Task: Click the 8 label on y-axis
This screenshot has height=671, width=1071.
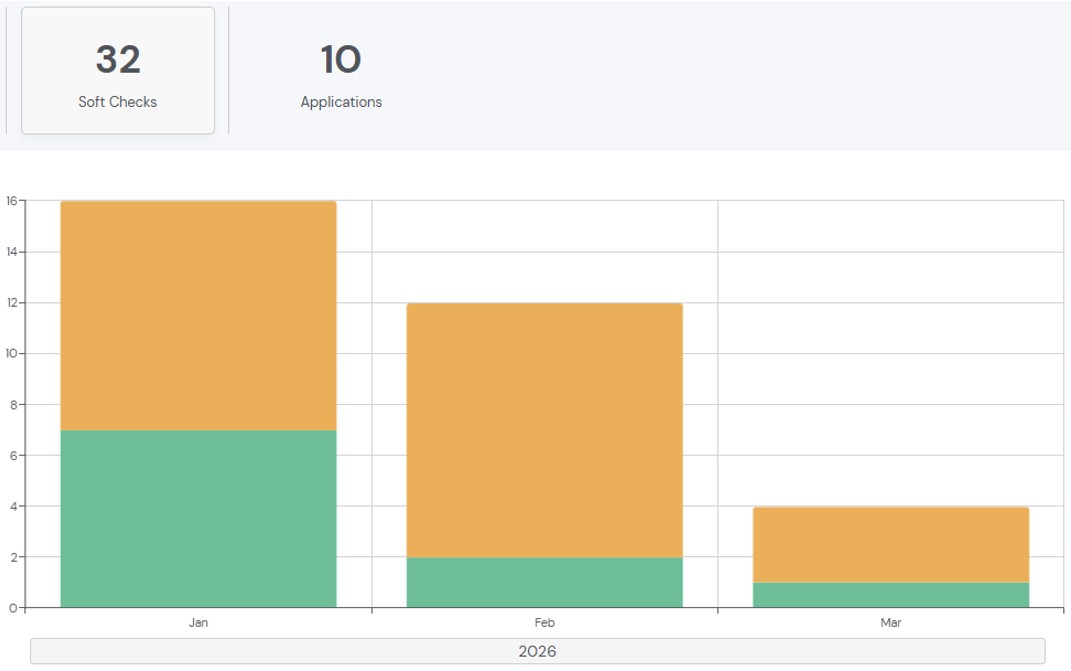Action: click(13, 405)
